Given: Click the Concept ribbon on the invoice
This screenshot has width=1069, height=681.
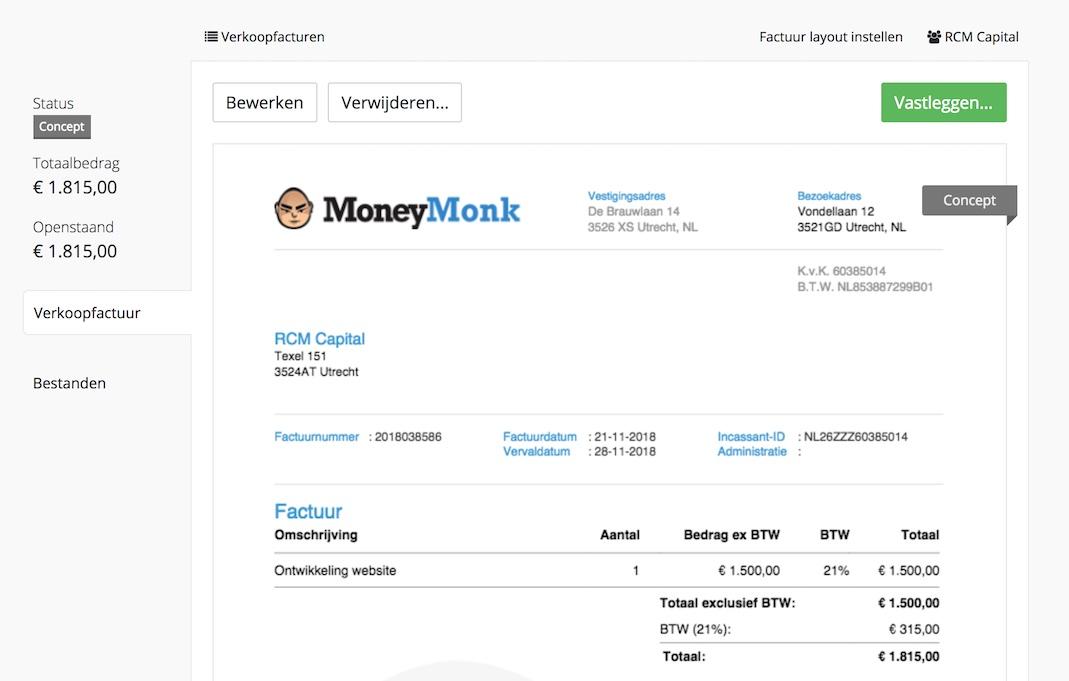Looking at the screenshot, I should [x=968, y=200].
